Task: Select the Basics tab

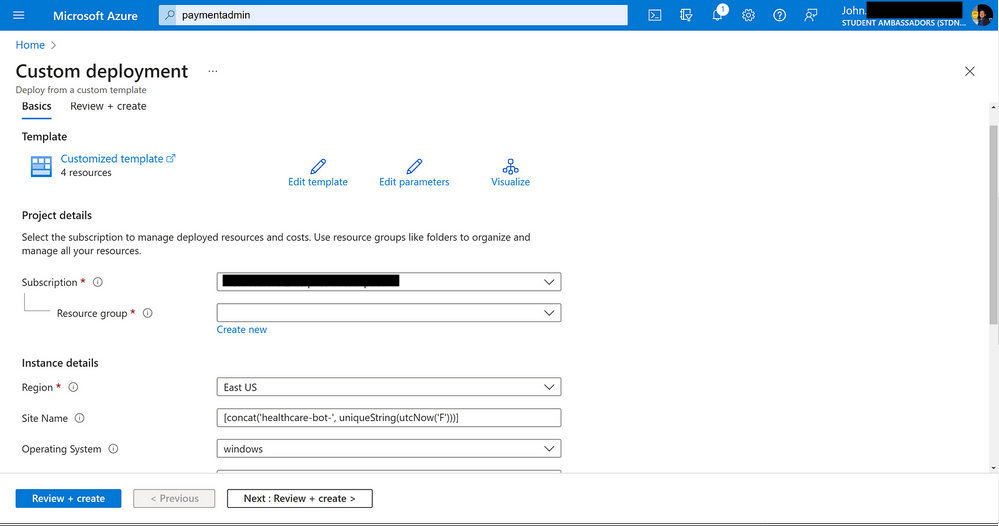Action: [x=37, y=106]
